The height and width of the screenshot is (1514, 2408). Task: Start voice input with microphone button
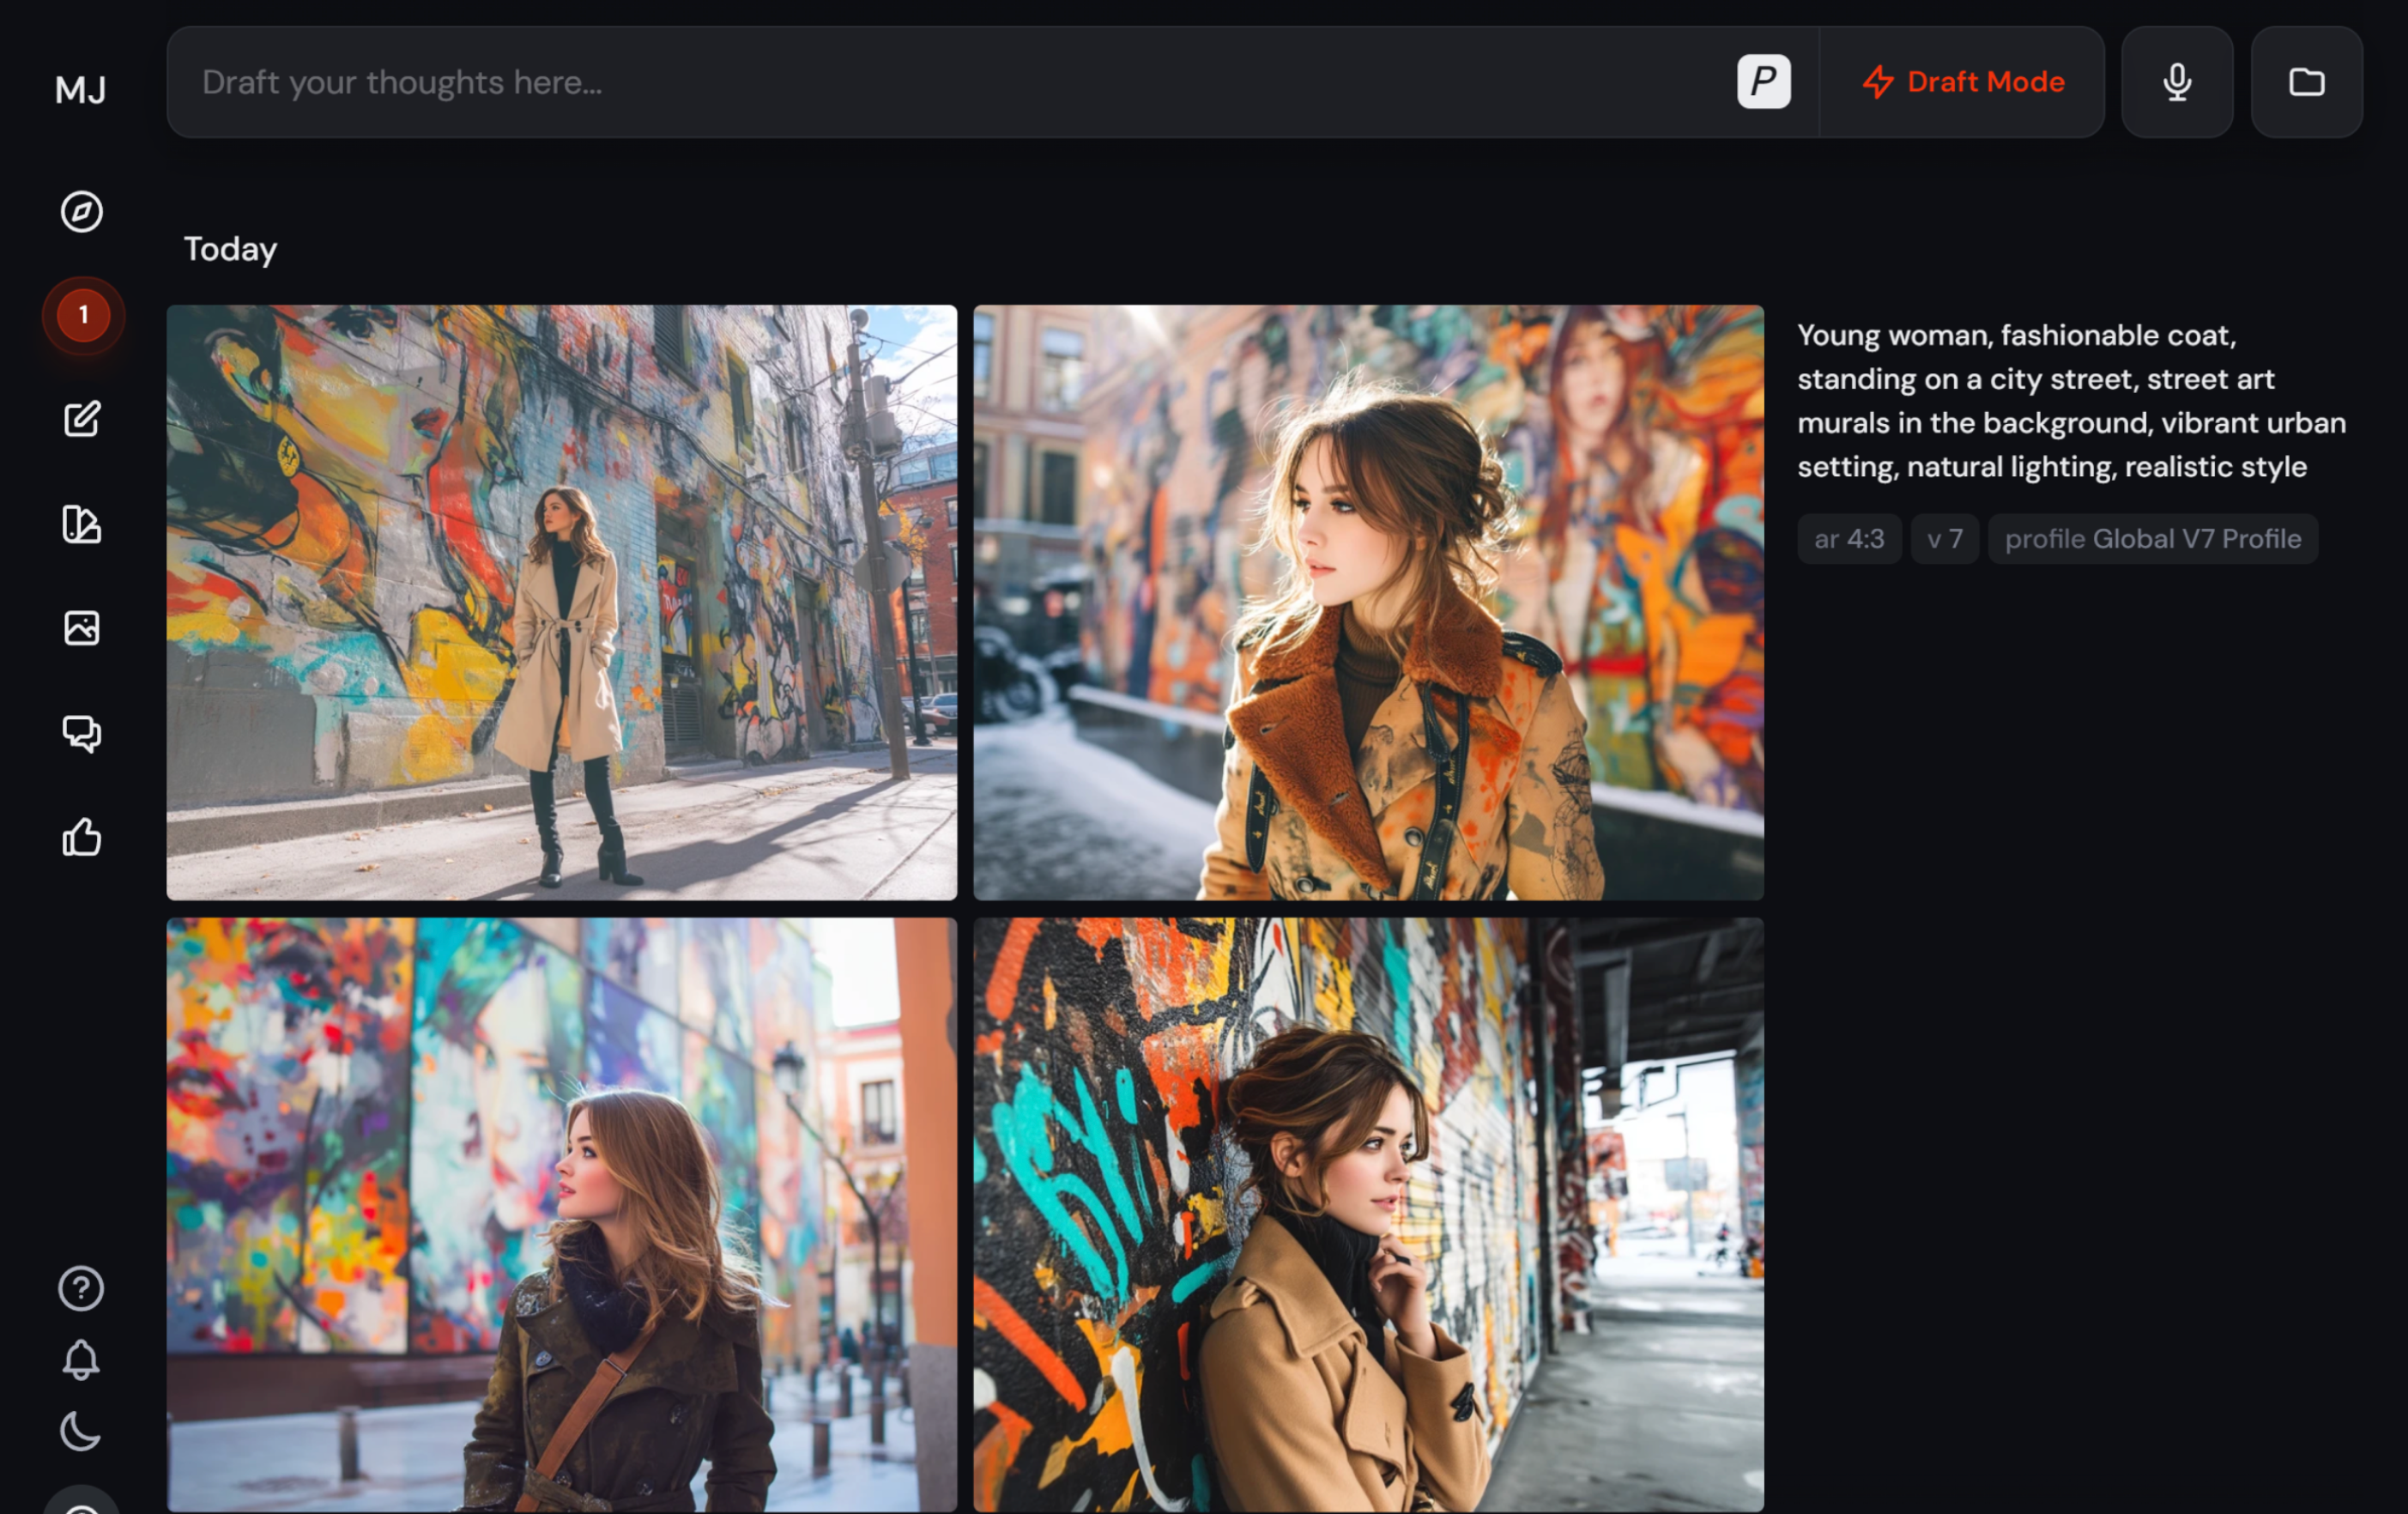(2177, 82)
